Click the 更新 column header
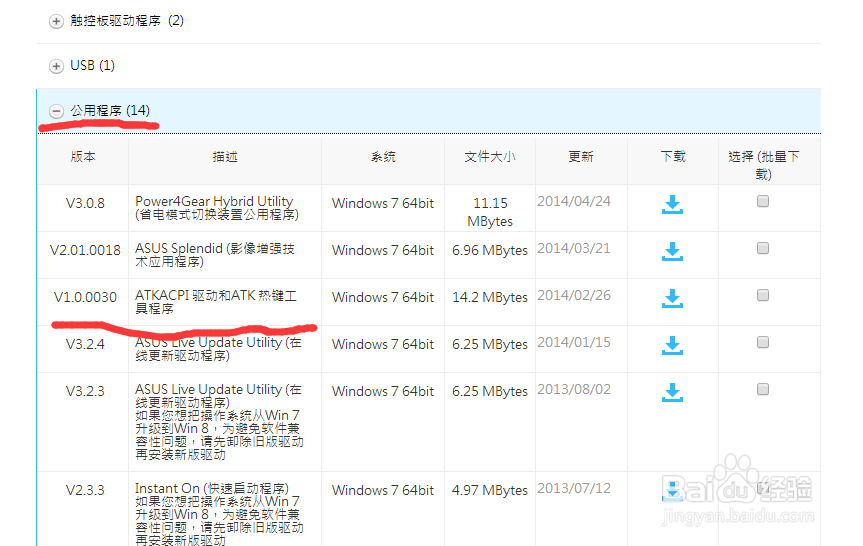 [581, 157]
